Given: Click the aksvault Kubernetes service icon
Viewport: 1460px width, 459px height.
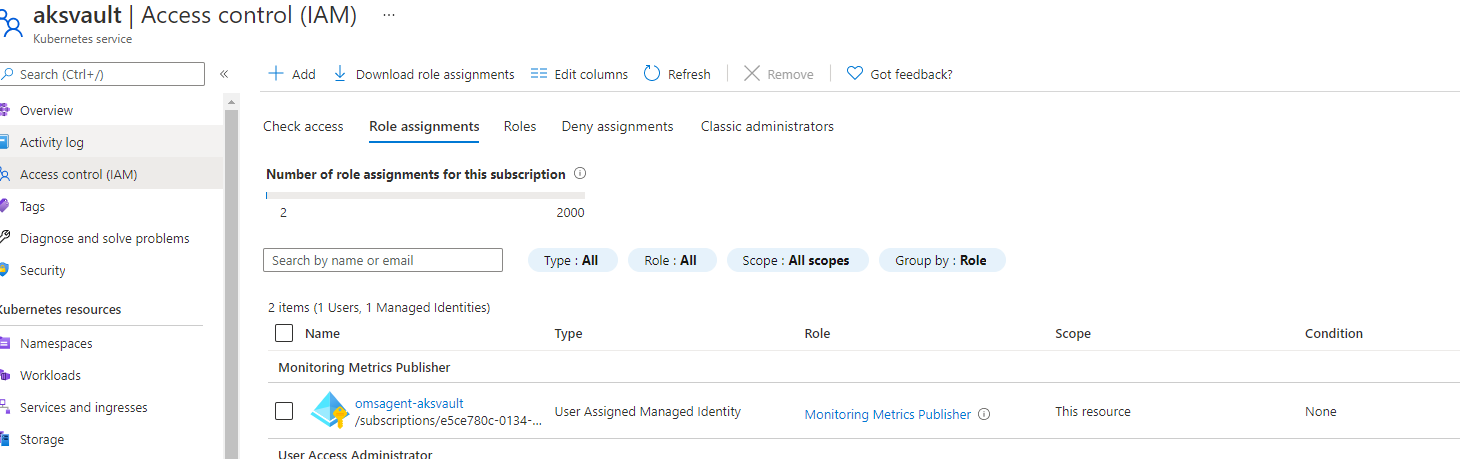Looking at the screenshot, I should (9, 23).
